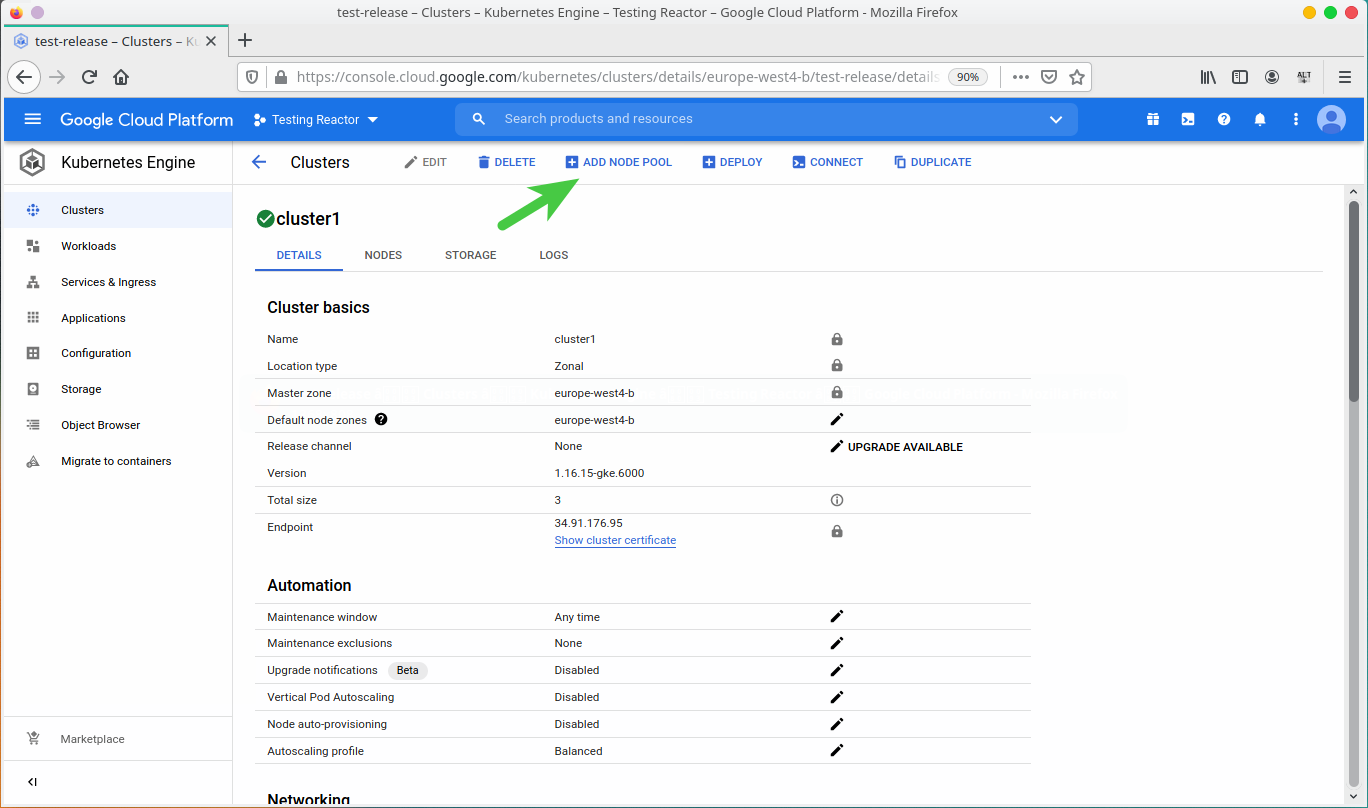Open the three-dot settings menu in header
The width and height of the screenshot is (1368, 808).
click(1296, 119)
